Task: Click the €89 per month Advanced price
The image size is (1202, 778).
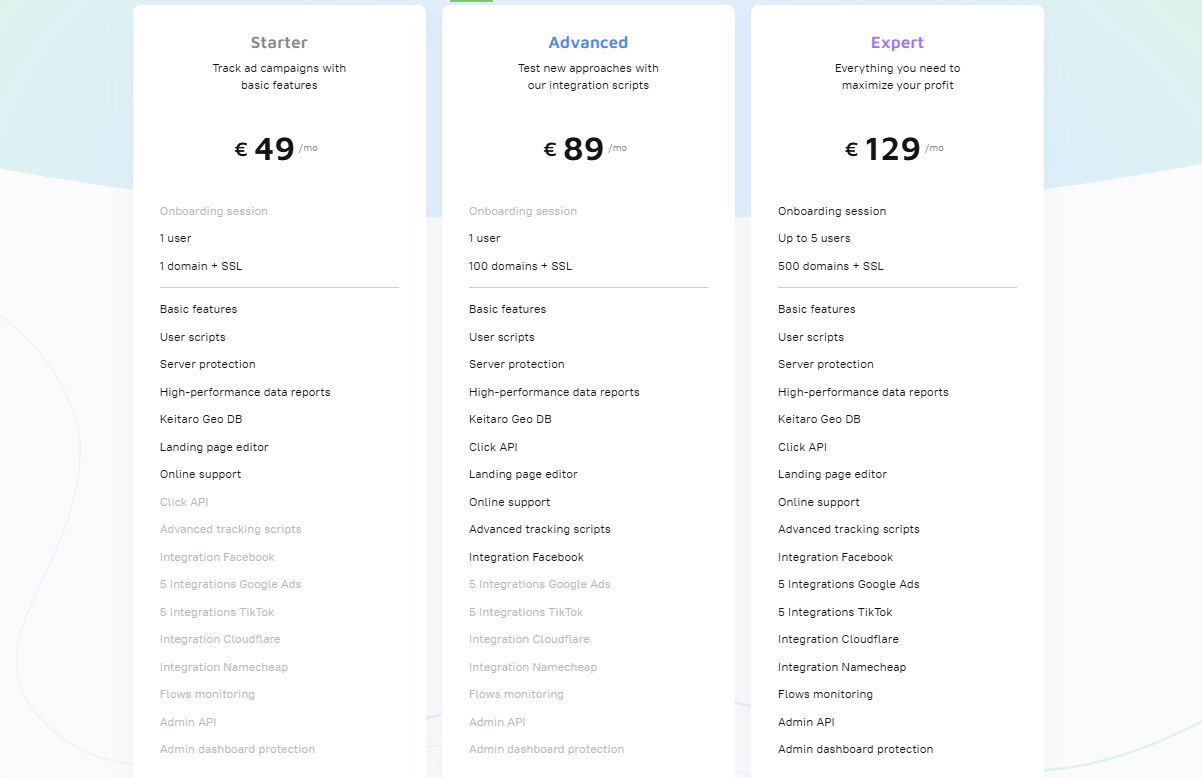Action: (585, 149)
